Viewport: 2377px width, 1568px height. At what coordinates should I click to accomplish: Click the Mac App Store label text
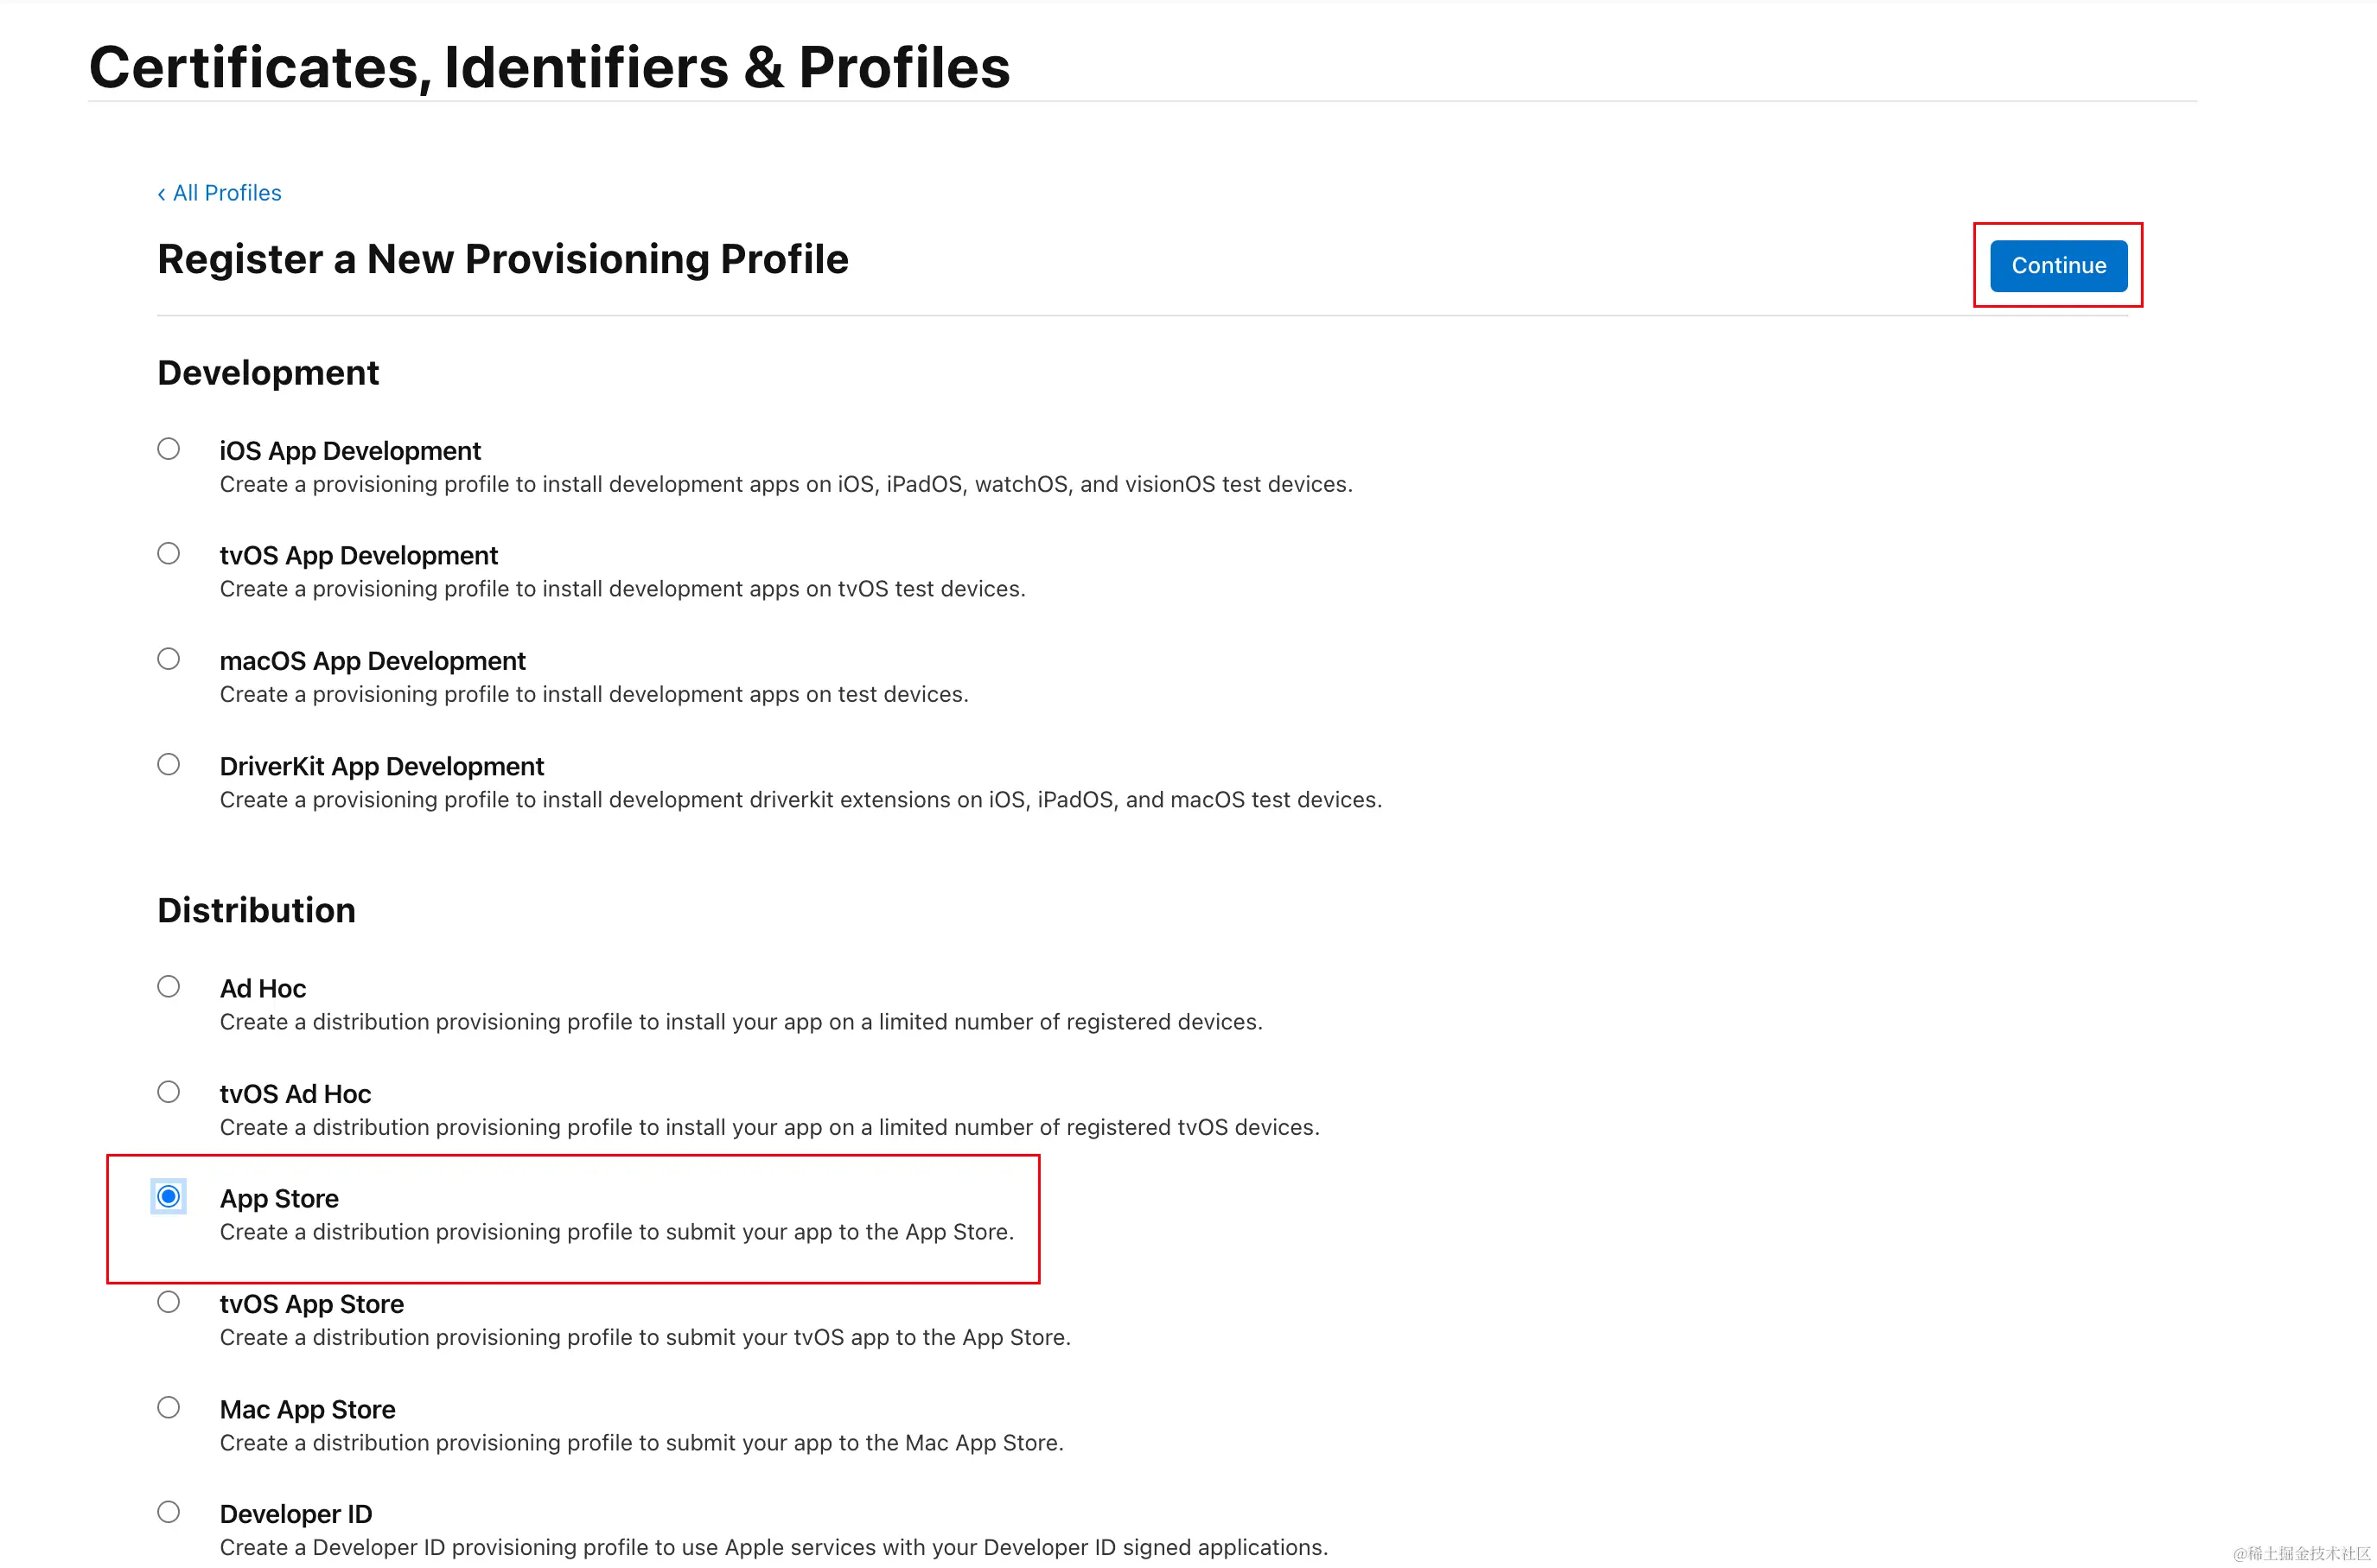point(307,1410)
